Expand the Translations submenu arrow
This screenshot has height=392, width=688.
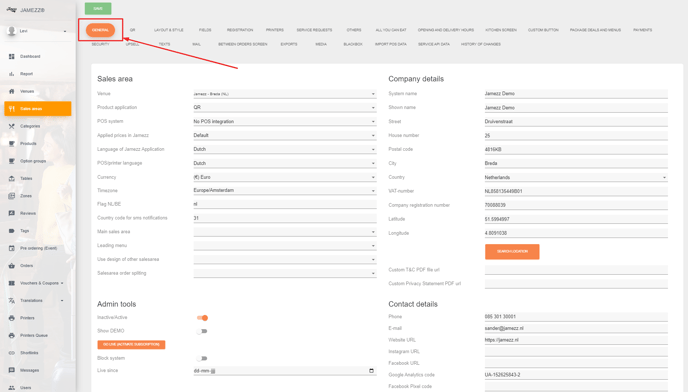[x=62, y=301]
